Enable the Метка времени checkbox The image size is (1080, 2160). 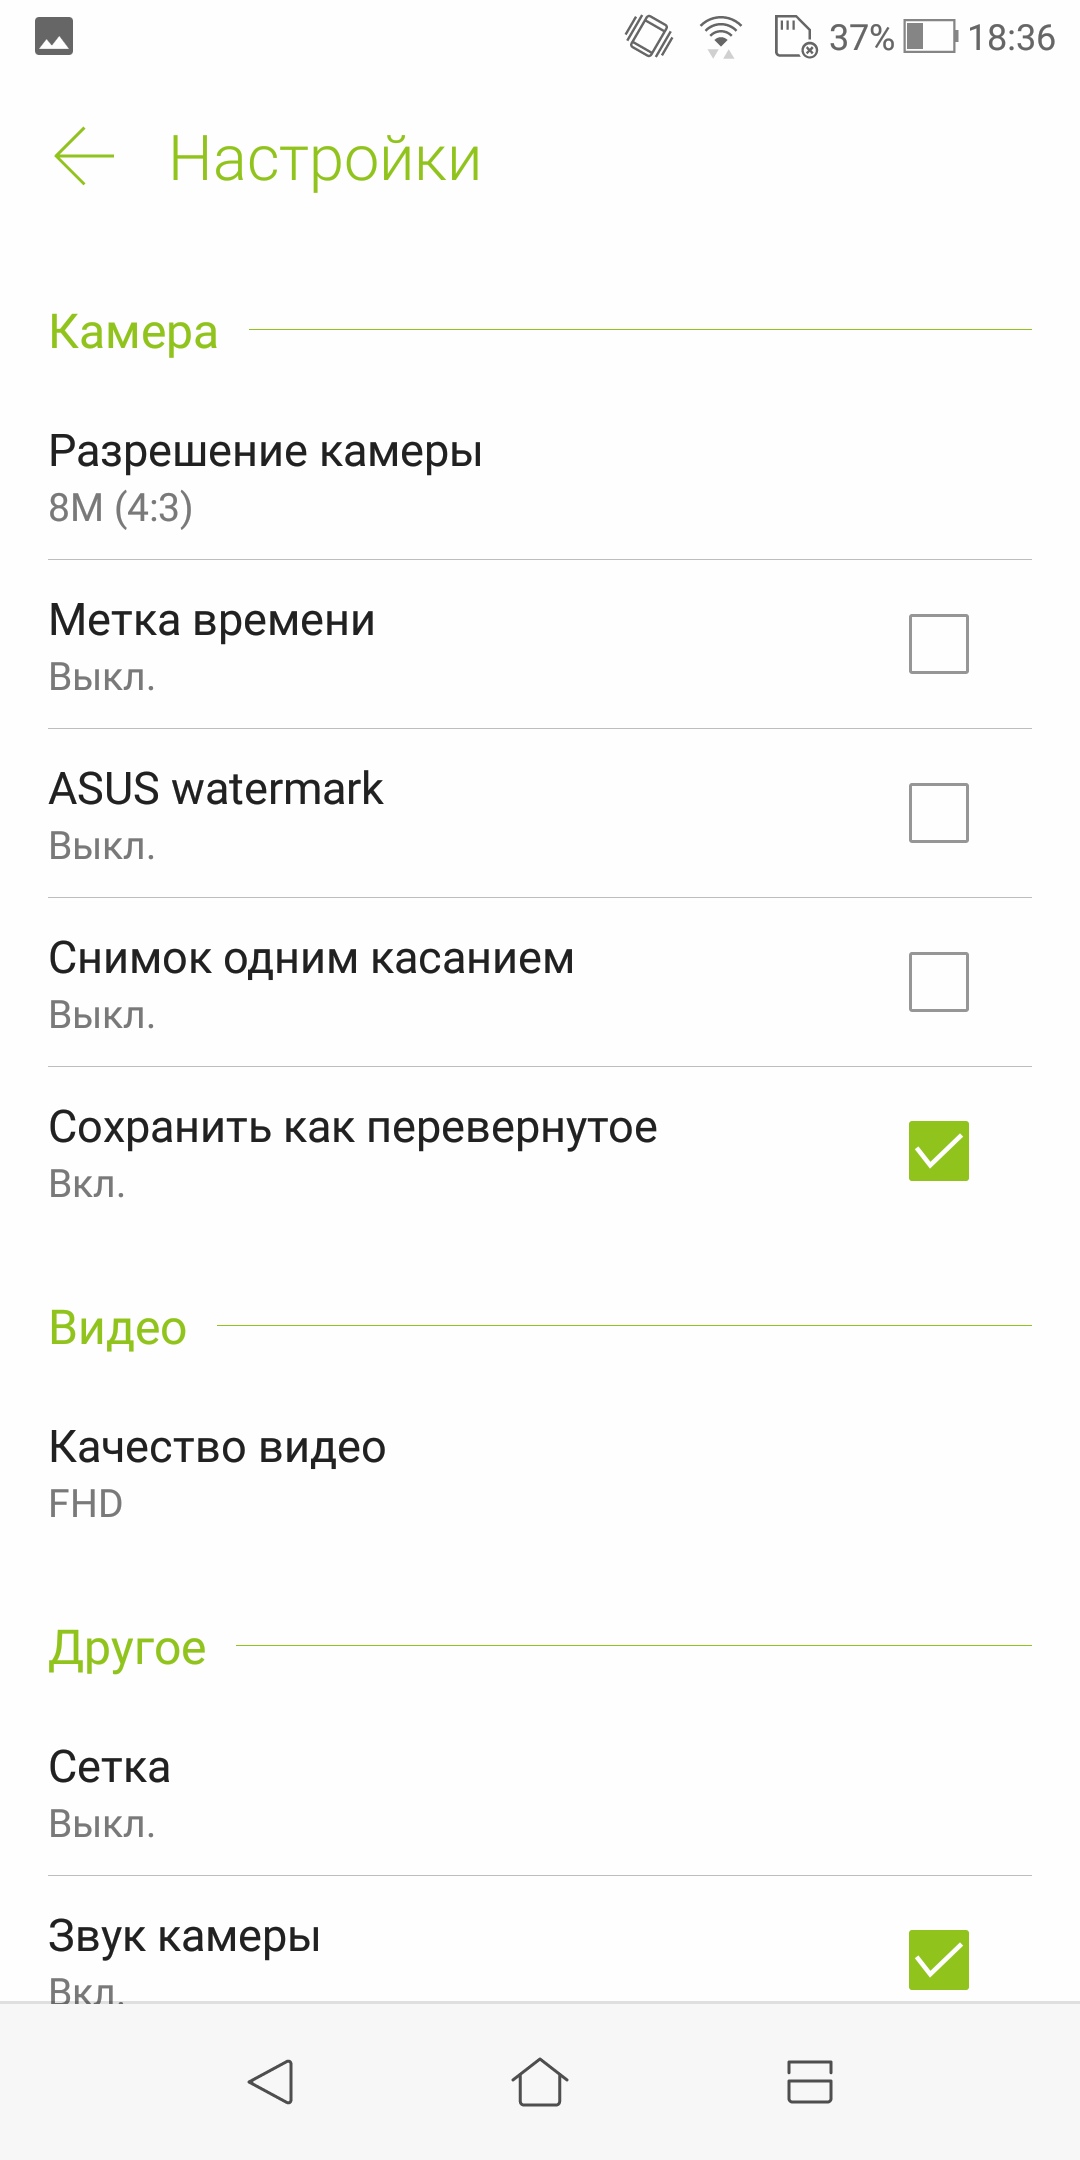939,644
